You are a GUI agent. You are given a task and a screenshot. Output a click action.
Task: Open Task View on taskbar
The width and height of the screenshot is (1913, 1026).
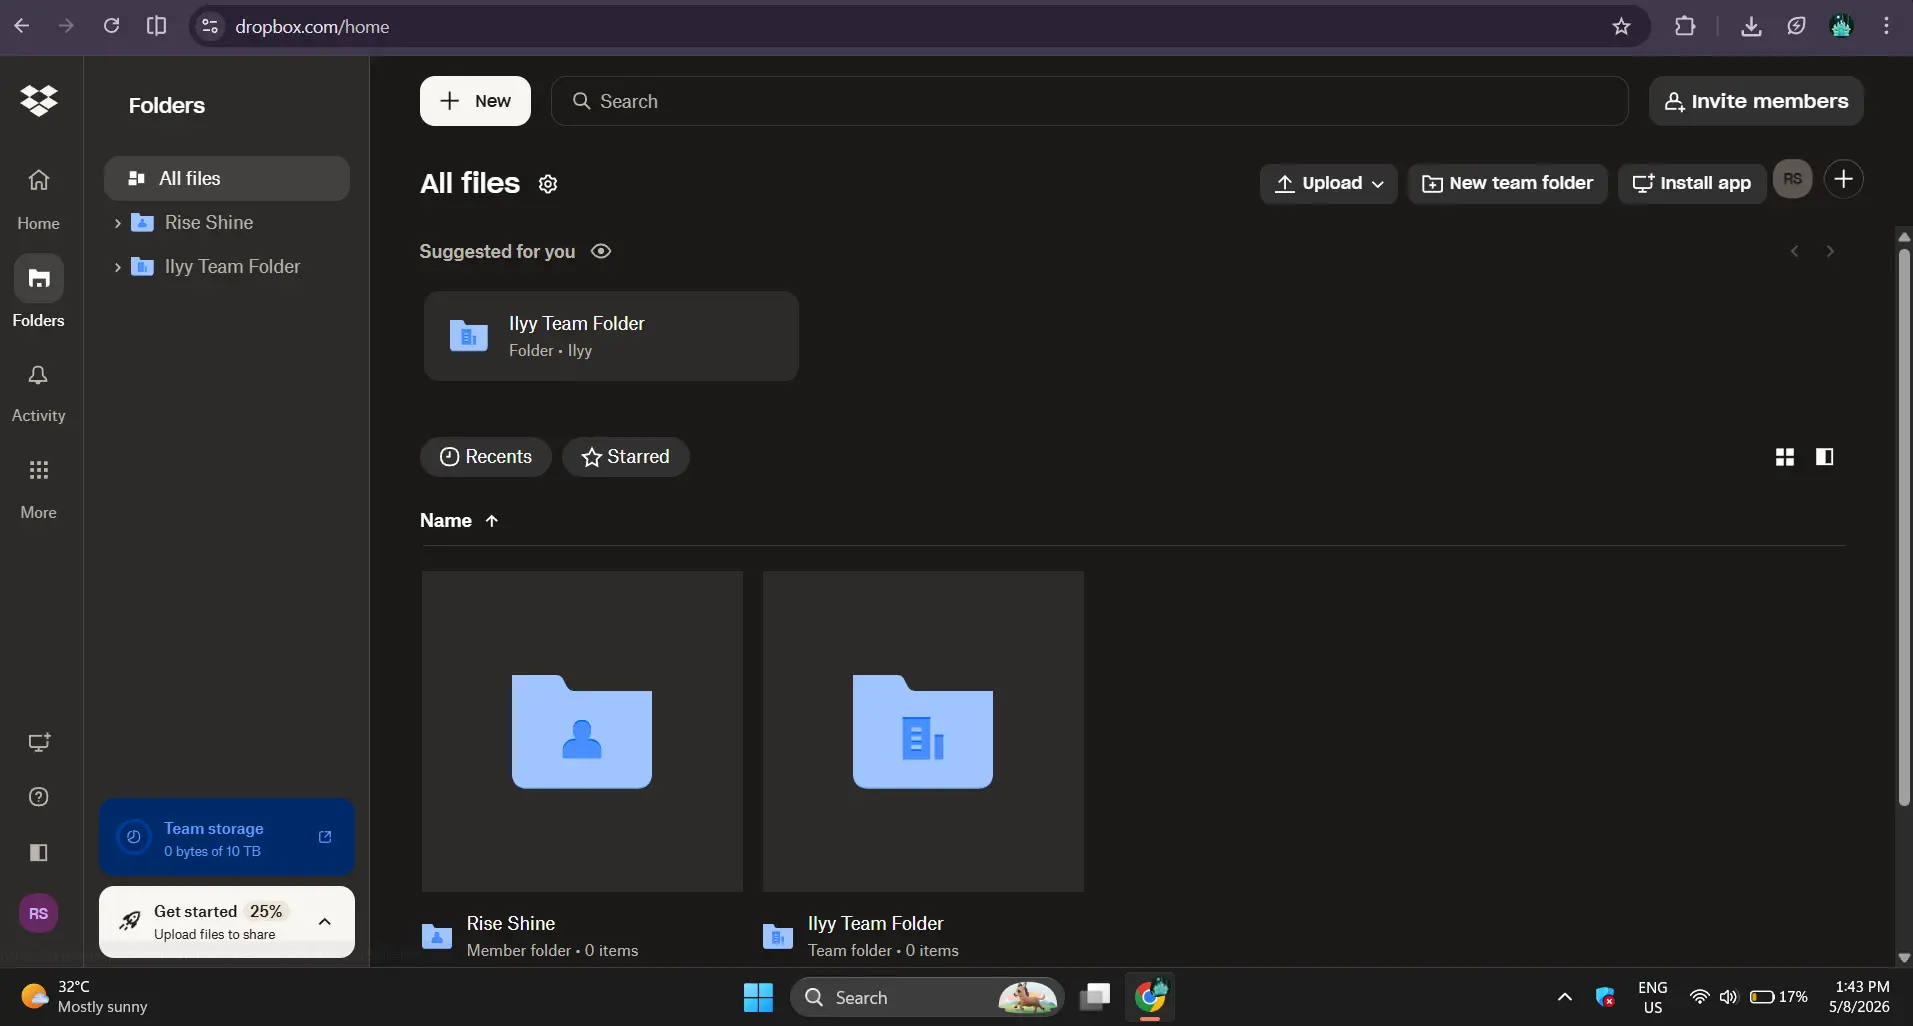[1095, 997]
